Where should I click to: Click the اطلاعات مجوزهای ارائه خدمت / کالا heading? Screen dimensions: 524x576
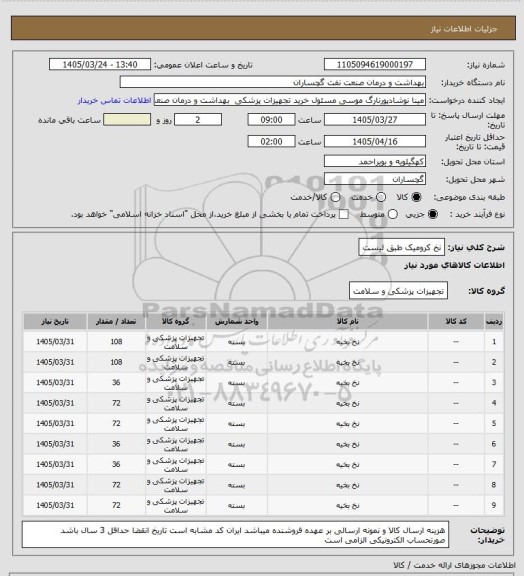pyautogui.click(x=454, y=566)
